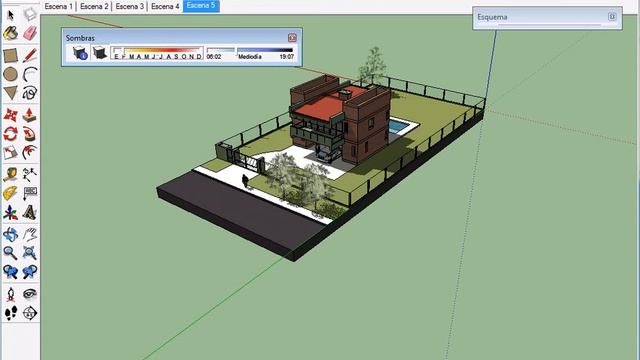Click the Zoom Extents tool
This screenshot has height=360, width=640.
click(30, 253)
